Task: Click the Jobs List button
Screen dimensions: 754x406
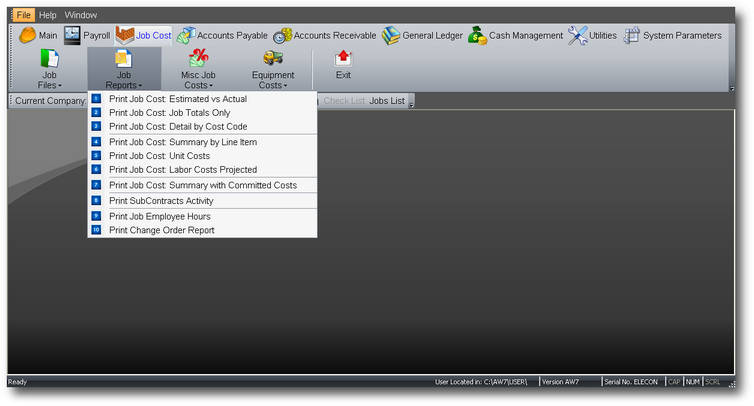Action: pyautogui.click(x=387, y=101)
